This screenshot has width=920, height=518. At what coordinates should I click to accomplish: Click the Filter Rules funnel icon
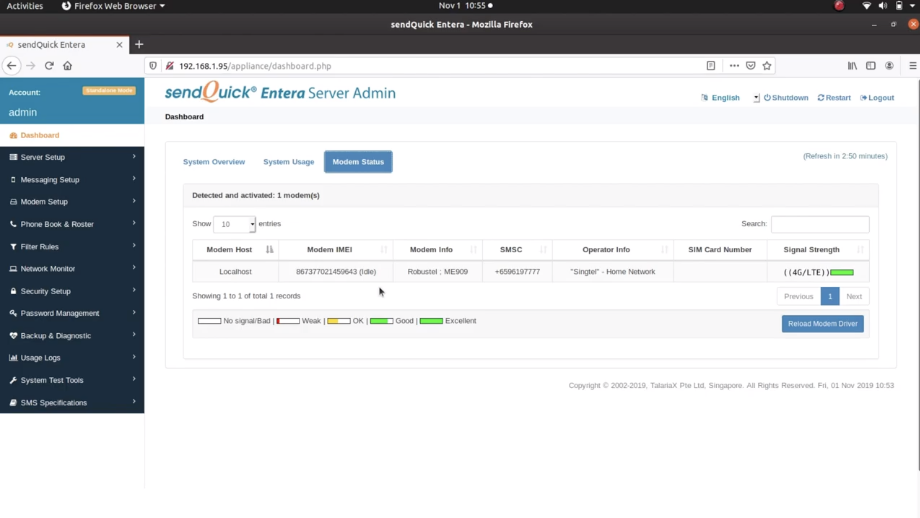tap(13, 246)
